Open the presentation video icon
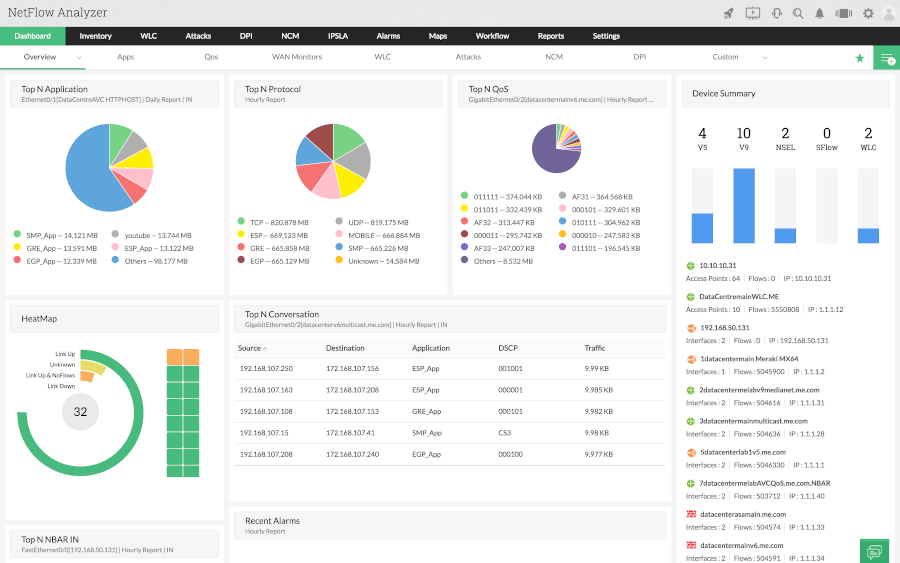The width and height of the screenshot is (900, 563). point(753,13)
